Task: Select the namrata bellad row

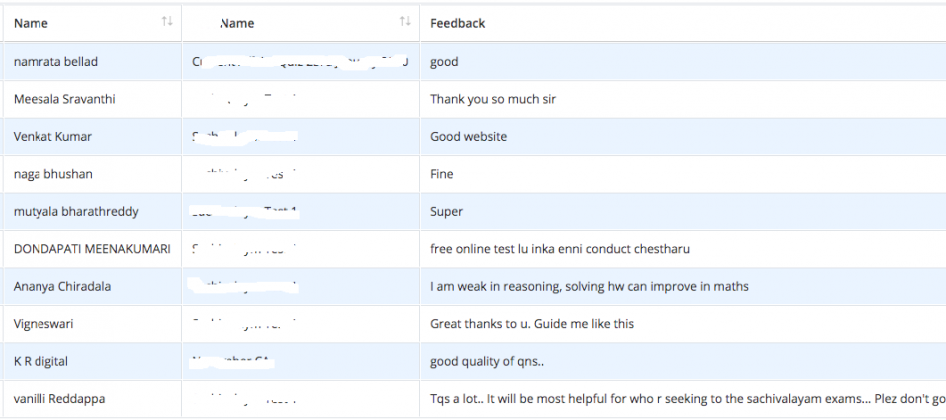Action: tap(473, 62)
